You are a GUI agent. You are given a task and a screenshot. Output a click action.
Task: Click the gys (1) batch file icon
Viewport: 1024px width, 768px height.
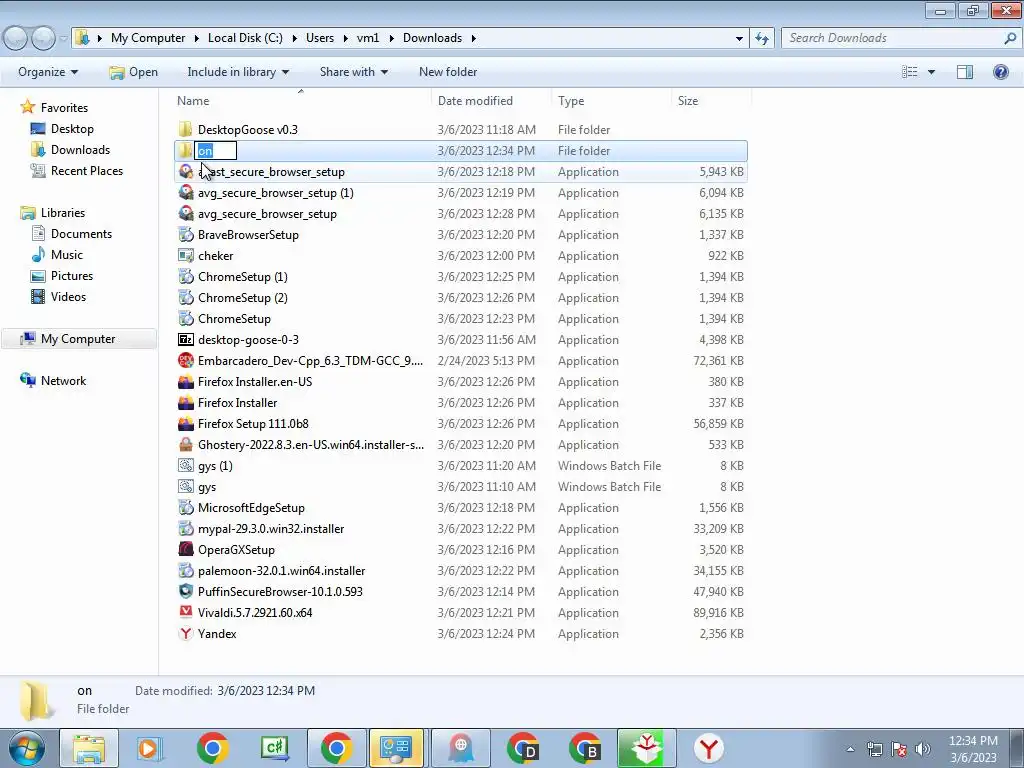185,466
